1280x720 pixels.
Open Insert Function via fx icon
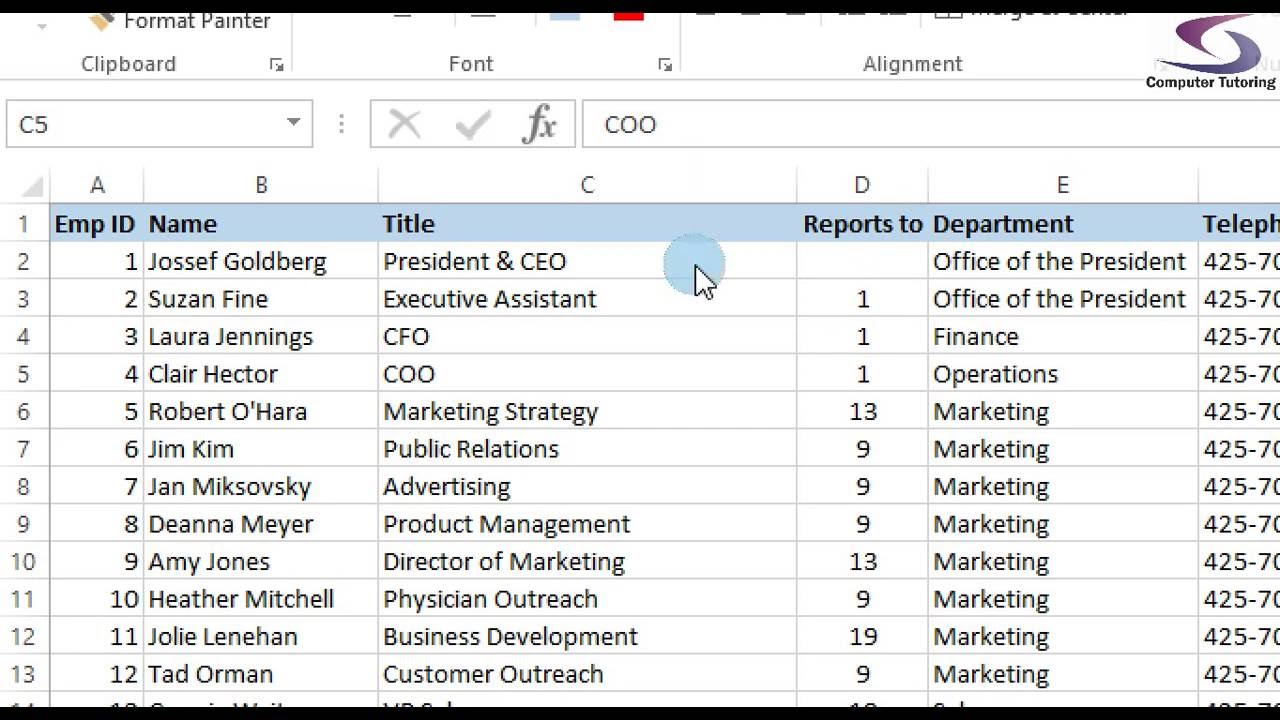coord(540,125)
